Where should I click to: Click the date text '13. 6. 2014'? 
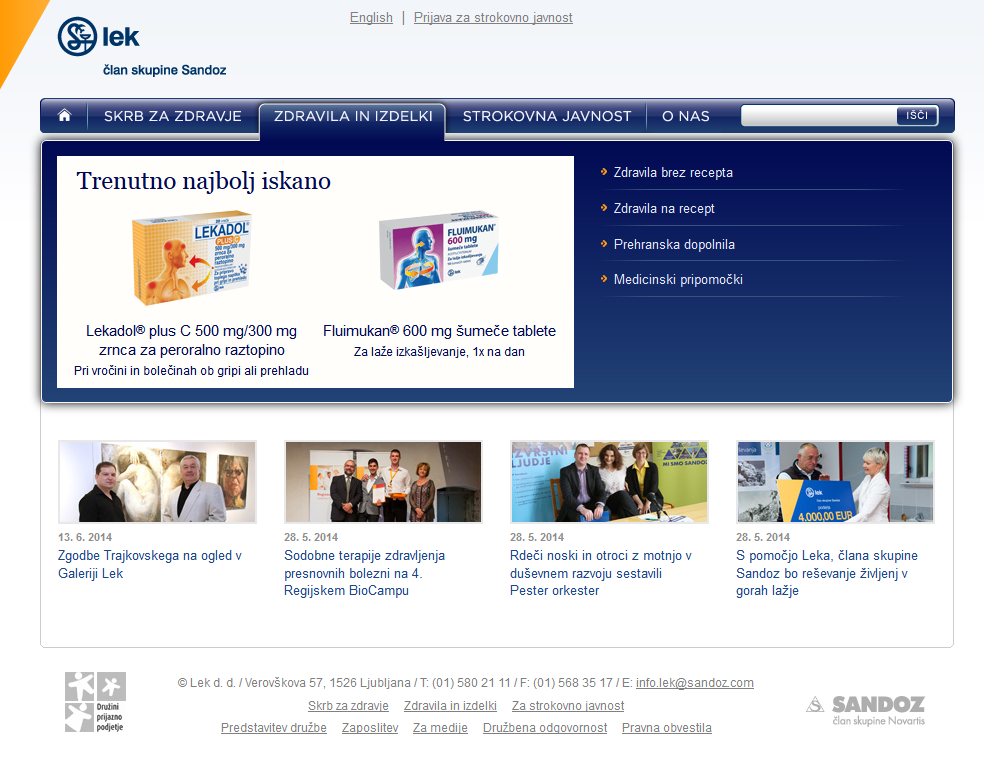(85, 537)
